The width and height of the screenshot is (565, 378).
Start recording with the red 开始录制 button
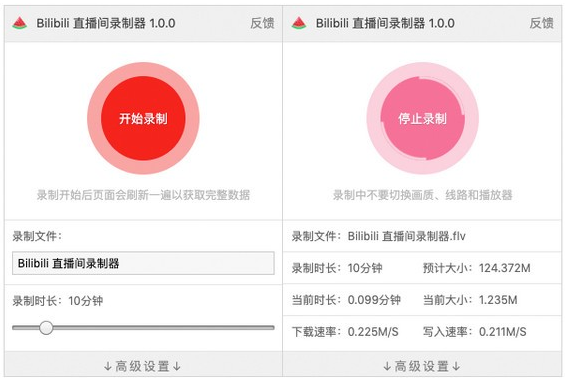coord(143,118)
